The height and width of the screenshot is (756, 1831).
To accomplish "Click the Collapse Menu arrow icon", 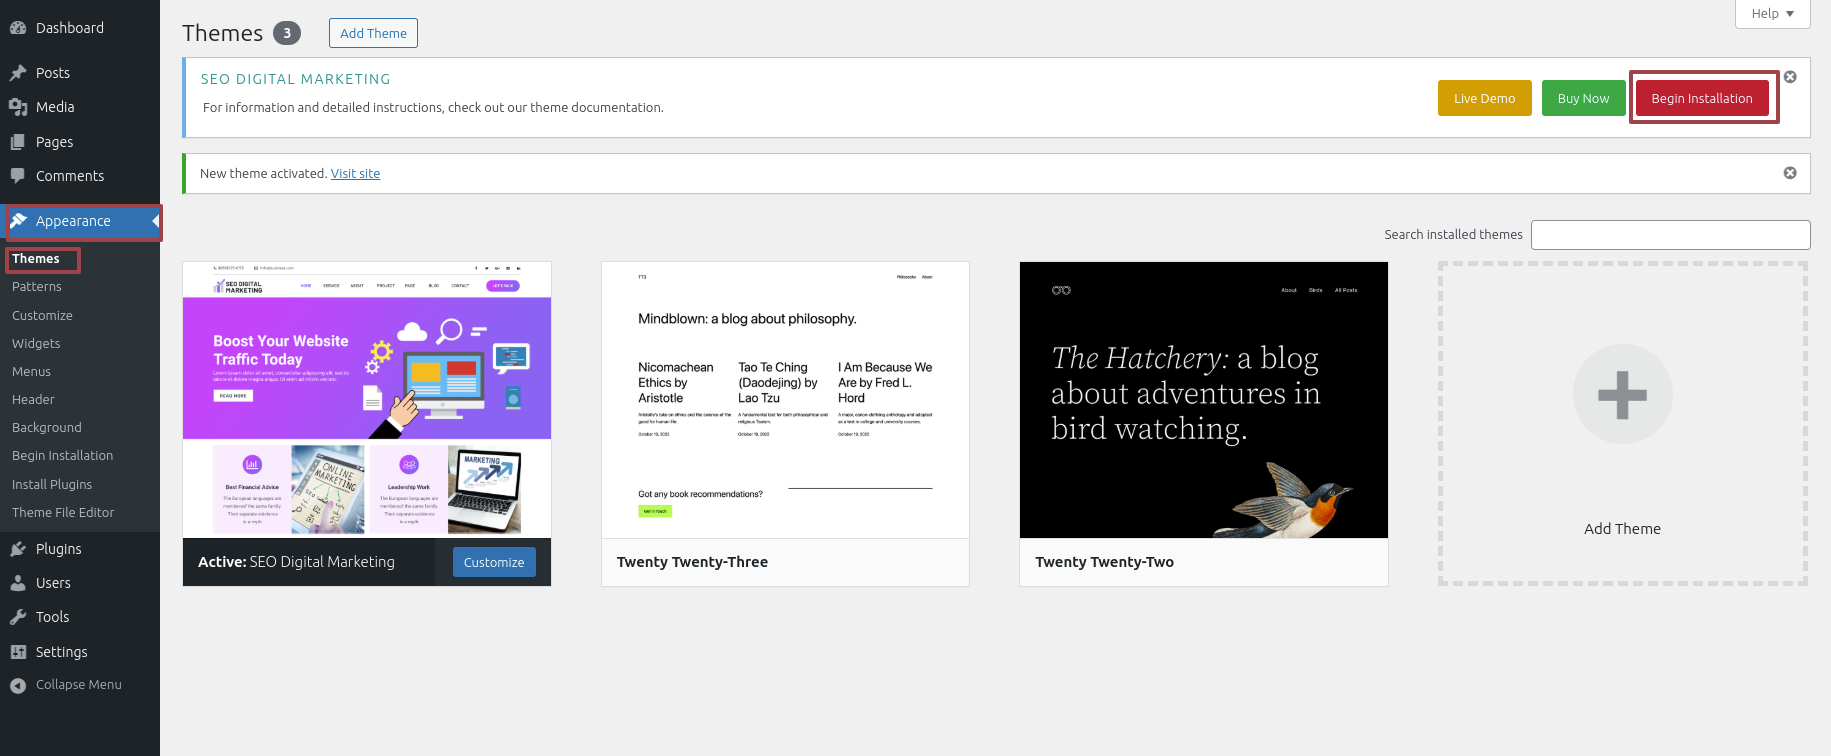I will pos(18,685).
